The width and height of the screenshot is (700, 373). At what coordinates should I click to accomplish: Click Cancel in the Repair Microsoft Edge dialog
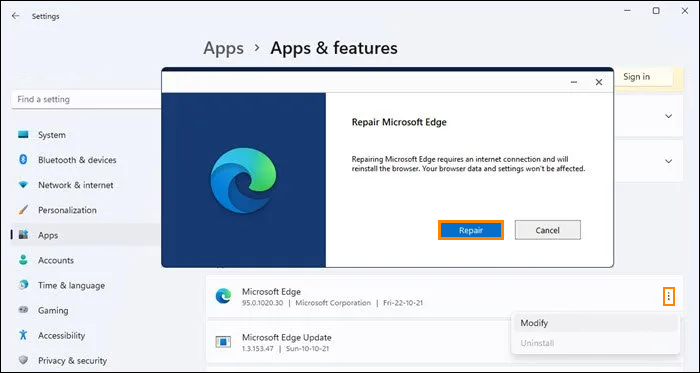(x=547, y=230)
